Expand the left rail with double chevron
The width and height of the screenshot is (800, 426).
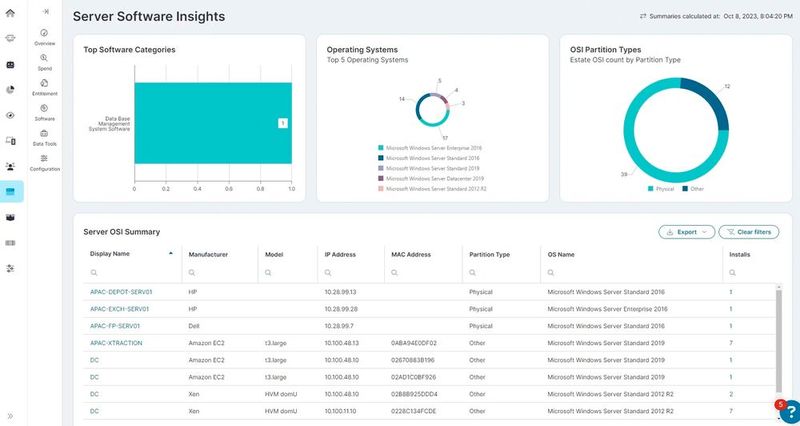[x=10, y=416]
